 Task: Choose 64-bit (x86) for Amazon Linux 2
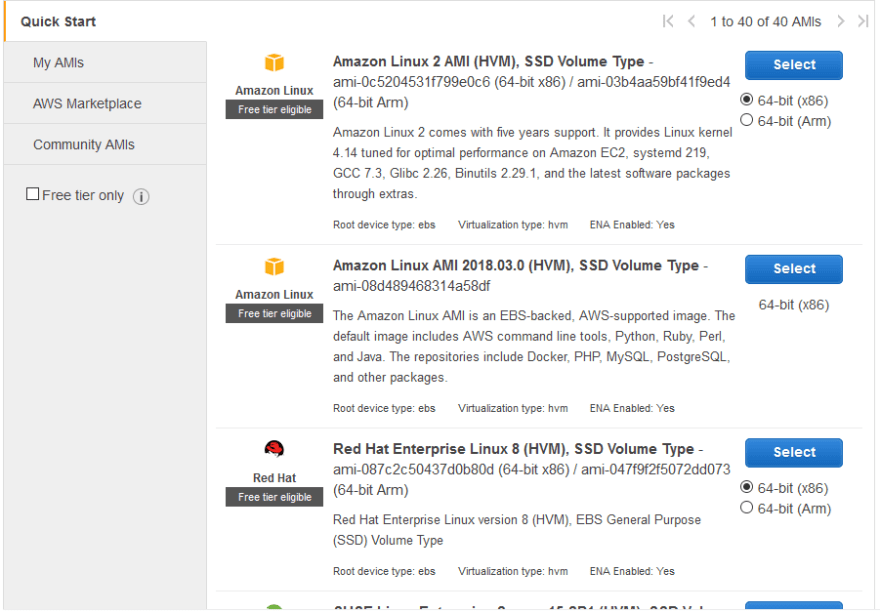(746, 99)
